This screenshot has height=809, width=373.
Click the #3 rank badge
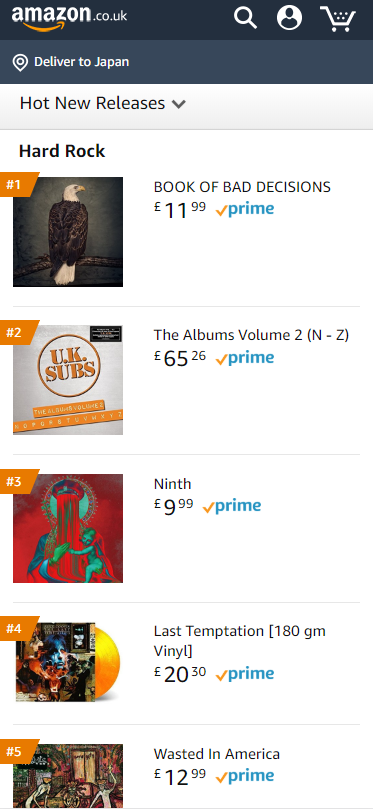19,481
